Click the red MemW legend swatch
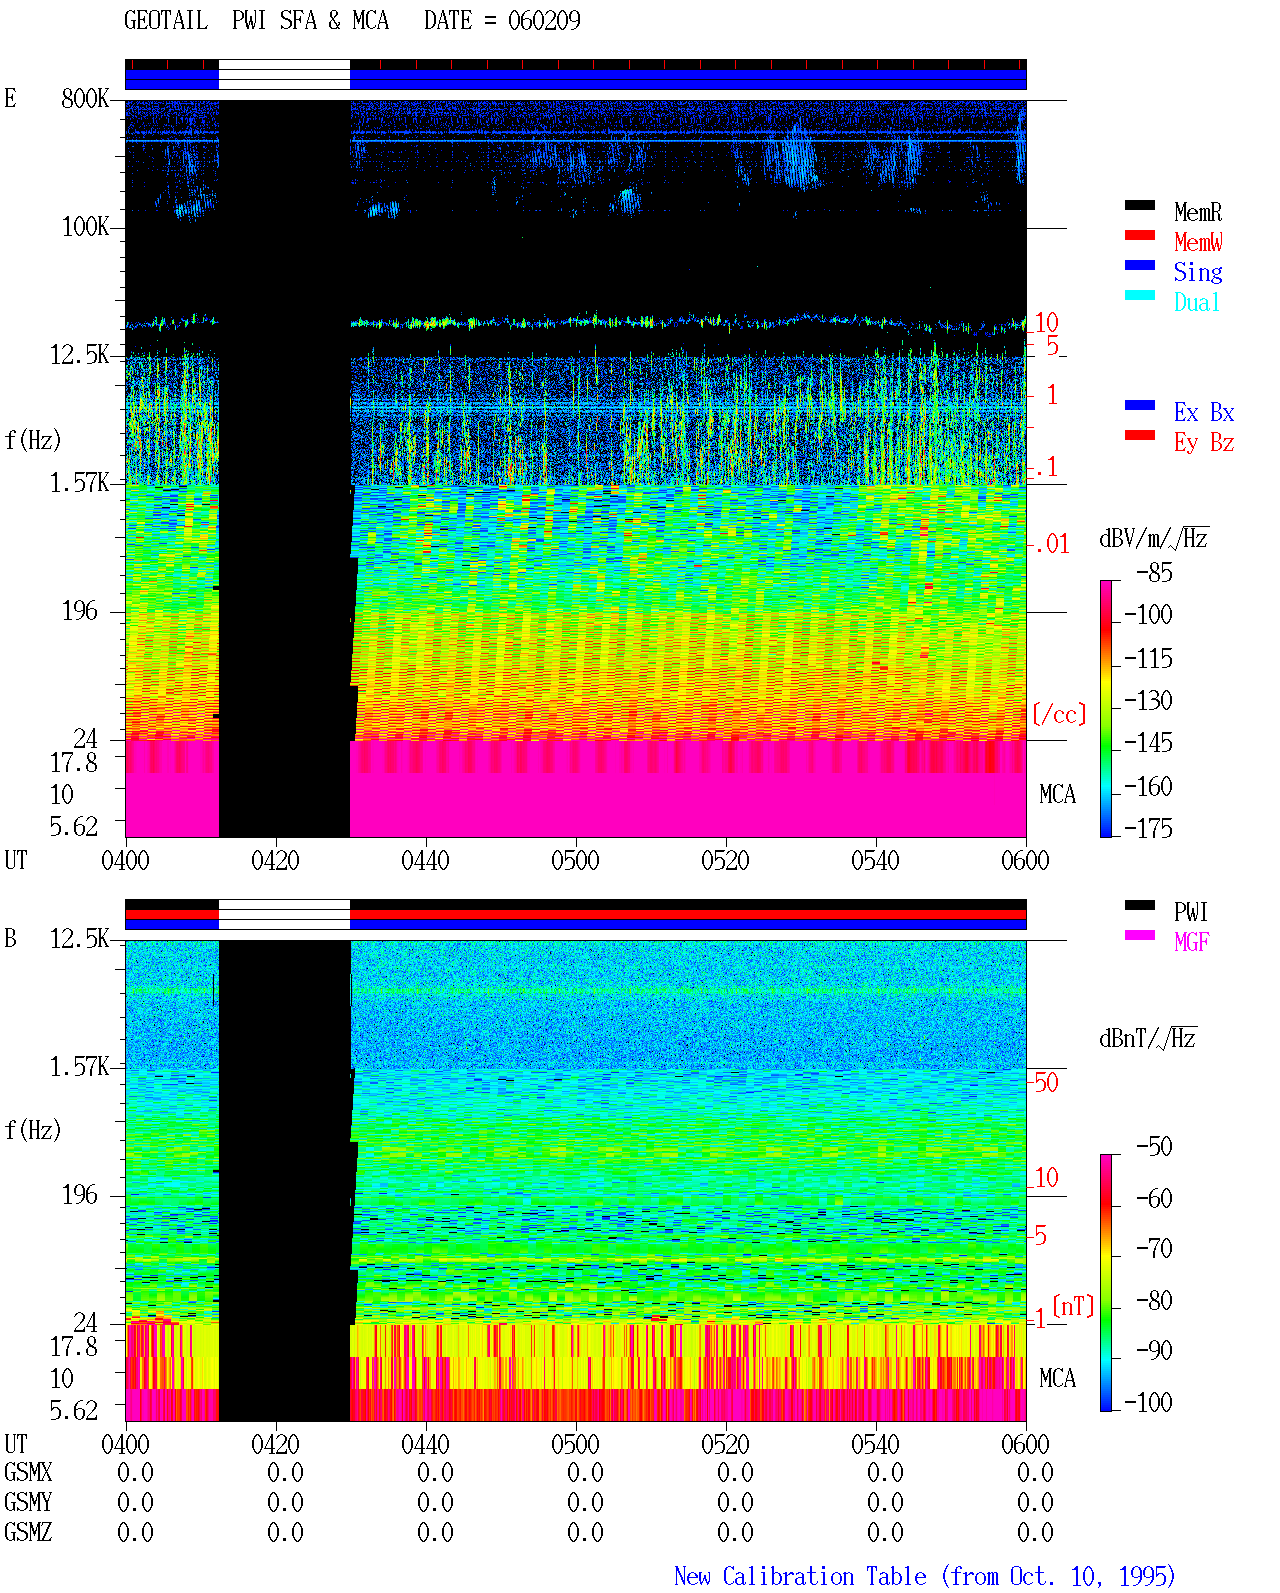Viewport: 1280px width, 1593px height. (1140, 235)
